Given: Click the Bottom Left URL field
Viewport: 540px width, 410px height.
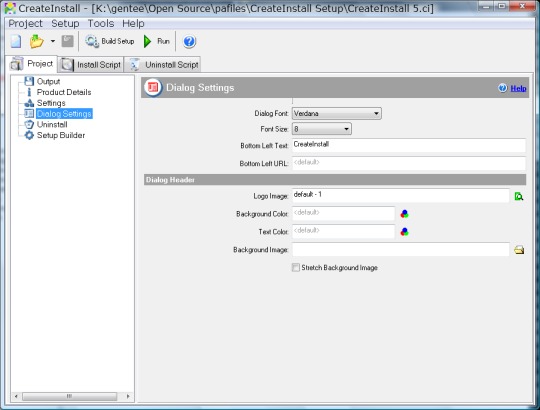Looking at the screenshot, I should 409,163.
